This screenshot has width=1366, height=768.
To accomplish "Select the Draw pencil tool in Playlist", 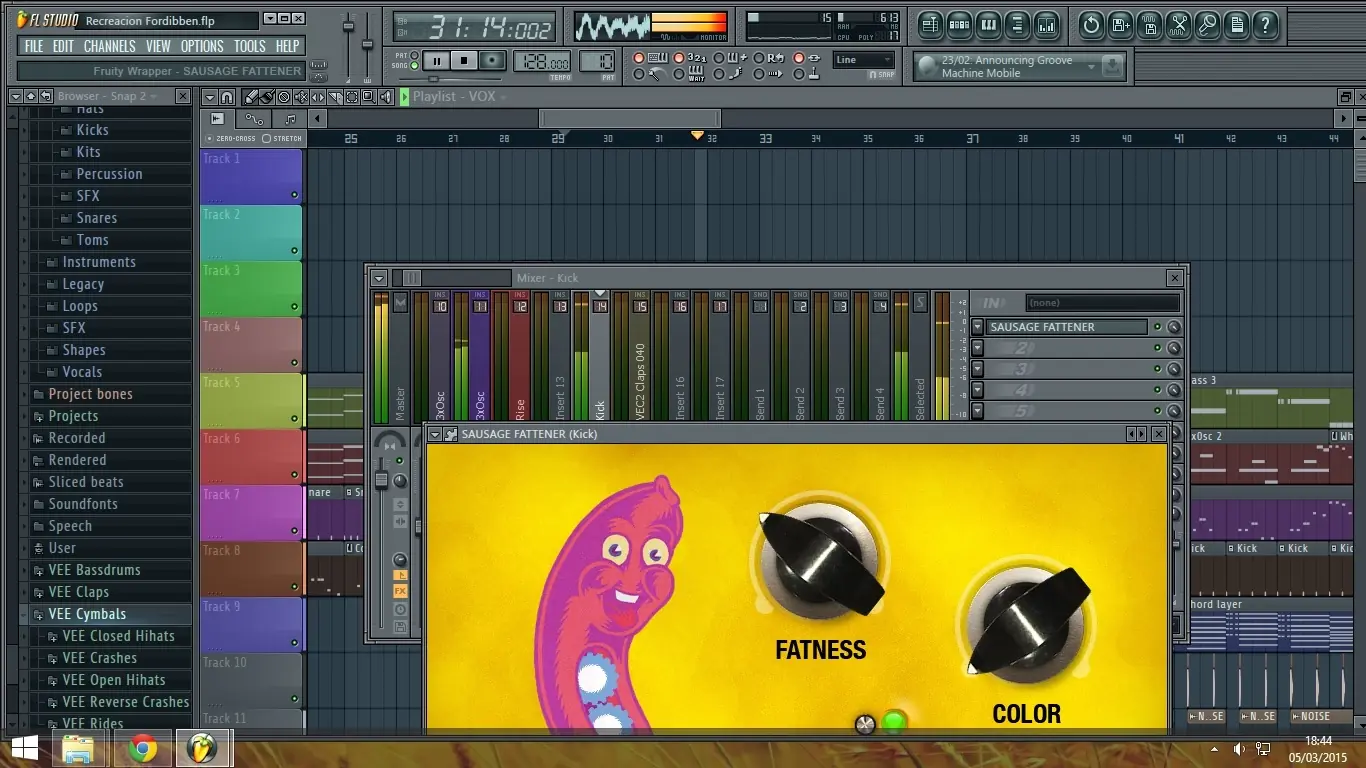I will click(252, 97).
